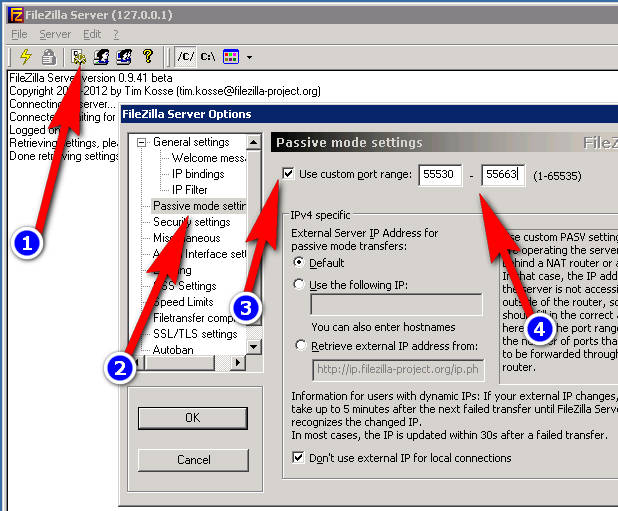Image resolution: width=618 pixels, height=511 pixels.
Task: Click the tree scroll down arrow
Action: [254, 347]
